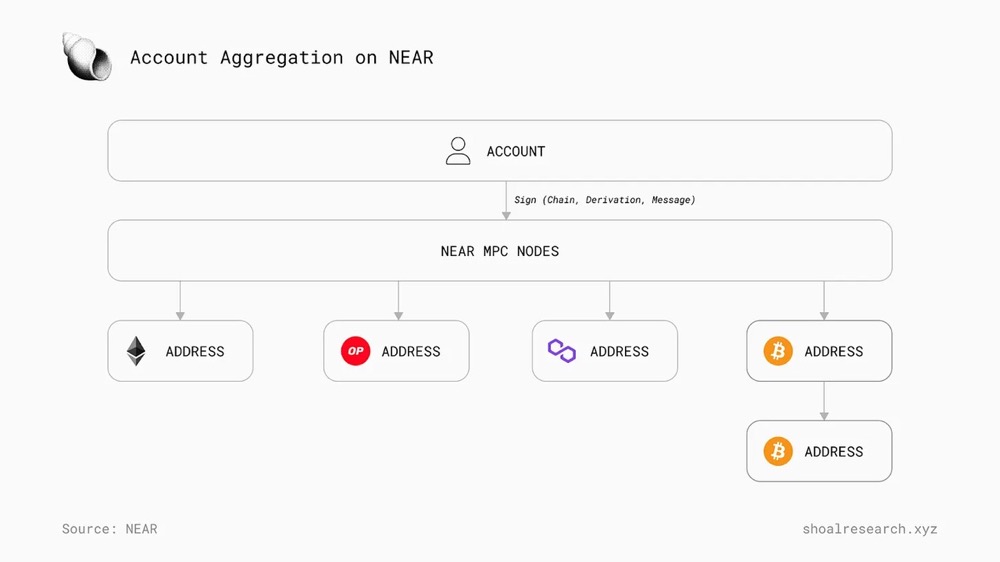Click the arrow pointing to Ethereum address box
Screen dimensions: 1000x562
tap(180, 300)
